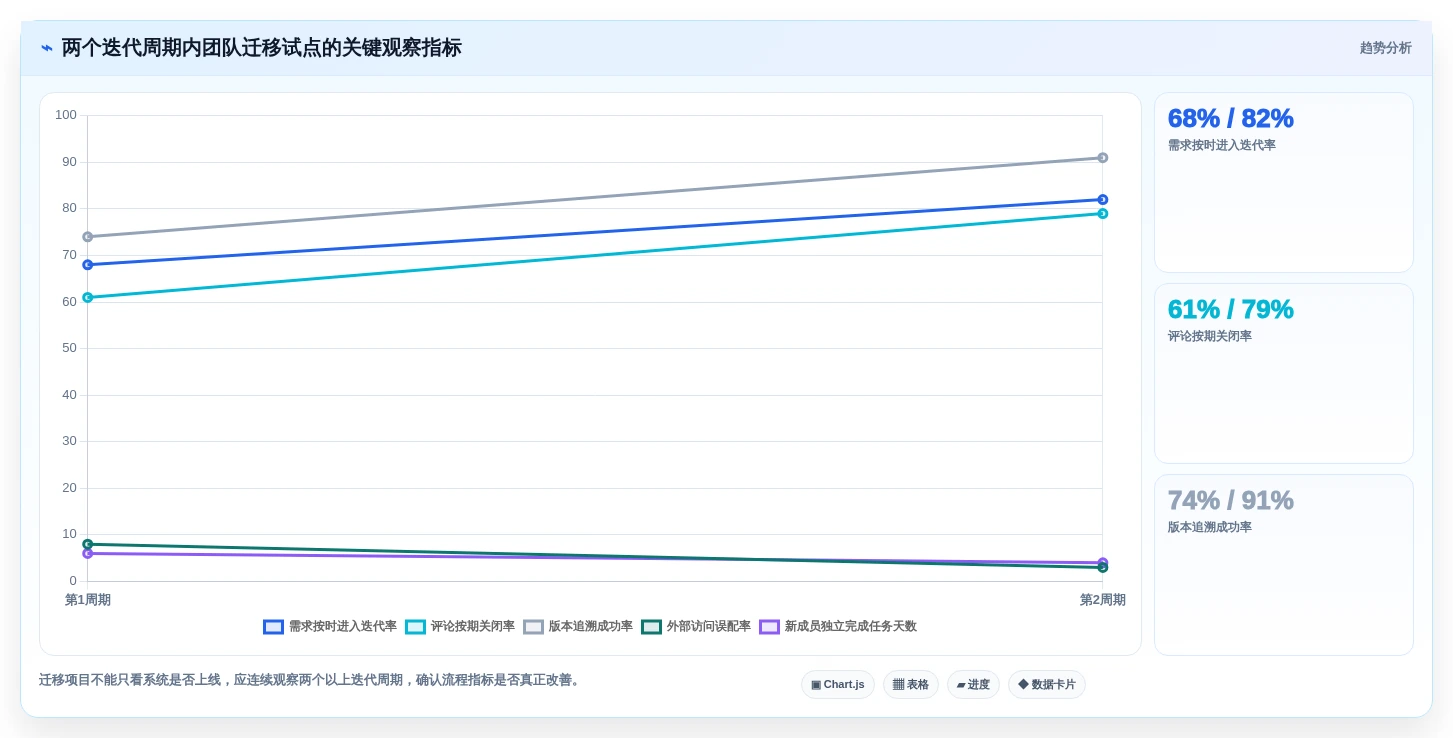Click the blue 需求按时进入迭代率 legend swatch
1453x738 pixels.
tap(274, 627)
